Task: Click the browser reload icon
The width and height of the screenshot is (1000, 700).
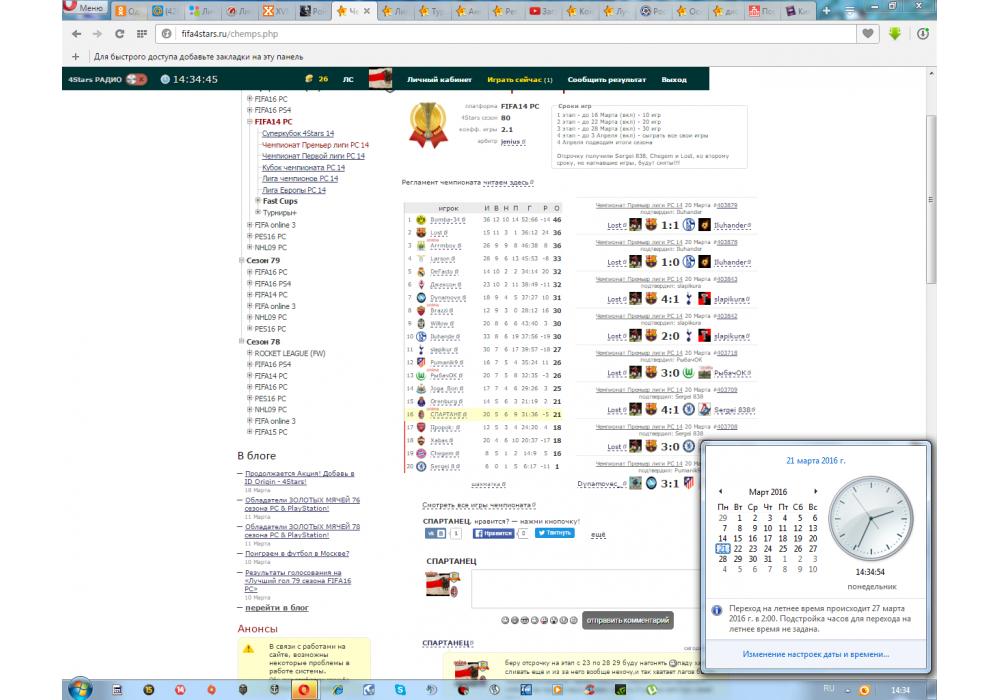Action: (x=119, y=33)
